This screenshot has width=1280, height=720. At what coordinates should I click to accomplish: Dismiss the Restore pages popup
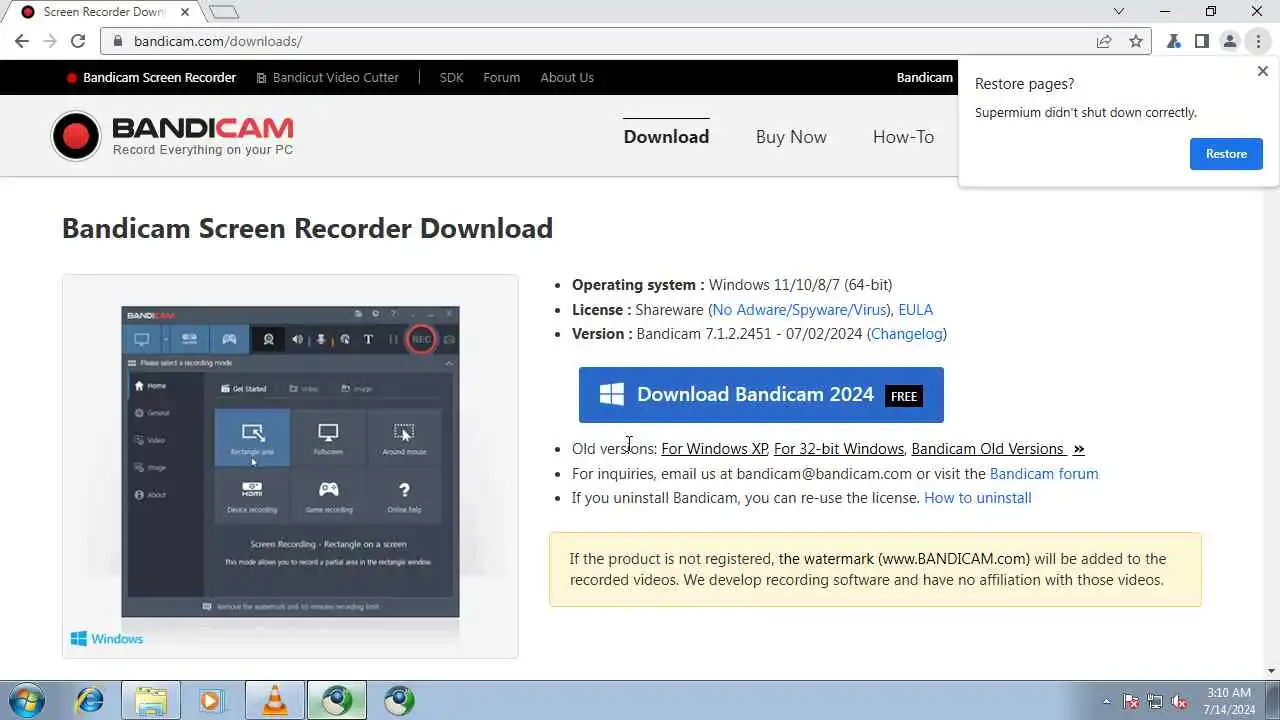[1262, 71]
